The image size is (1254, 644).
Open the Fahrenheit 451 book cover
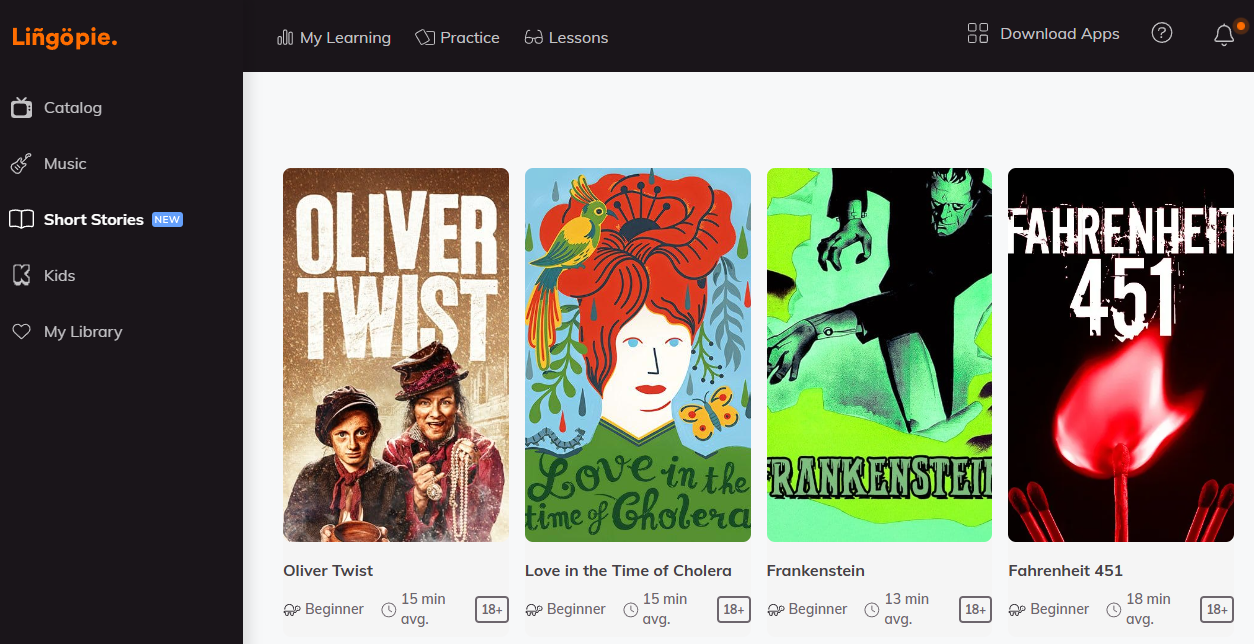(1120, 355)
